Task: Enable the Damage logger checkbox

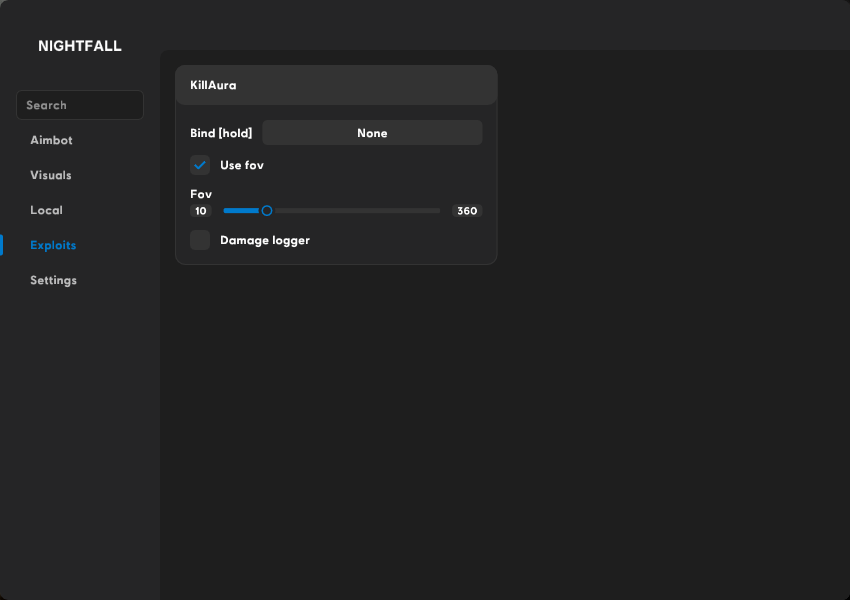Action: point(200,240)
